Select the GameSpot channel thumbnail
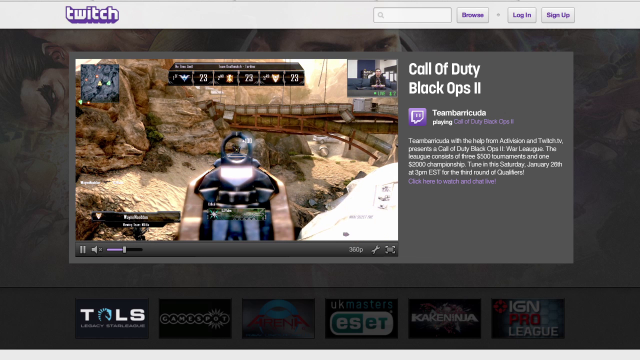Viewport: 640px width, 360px height. pos(195,318)
